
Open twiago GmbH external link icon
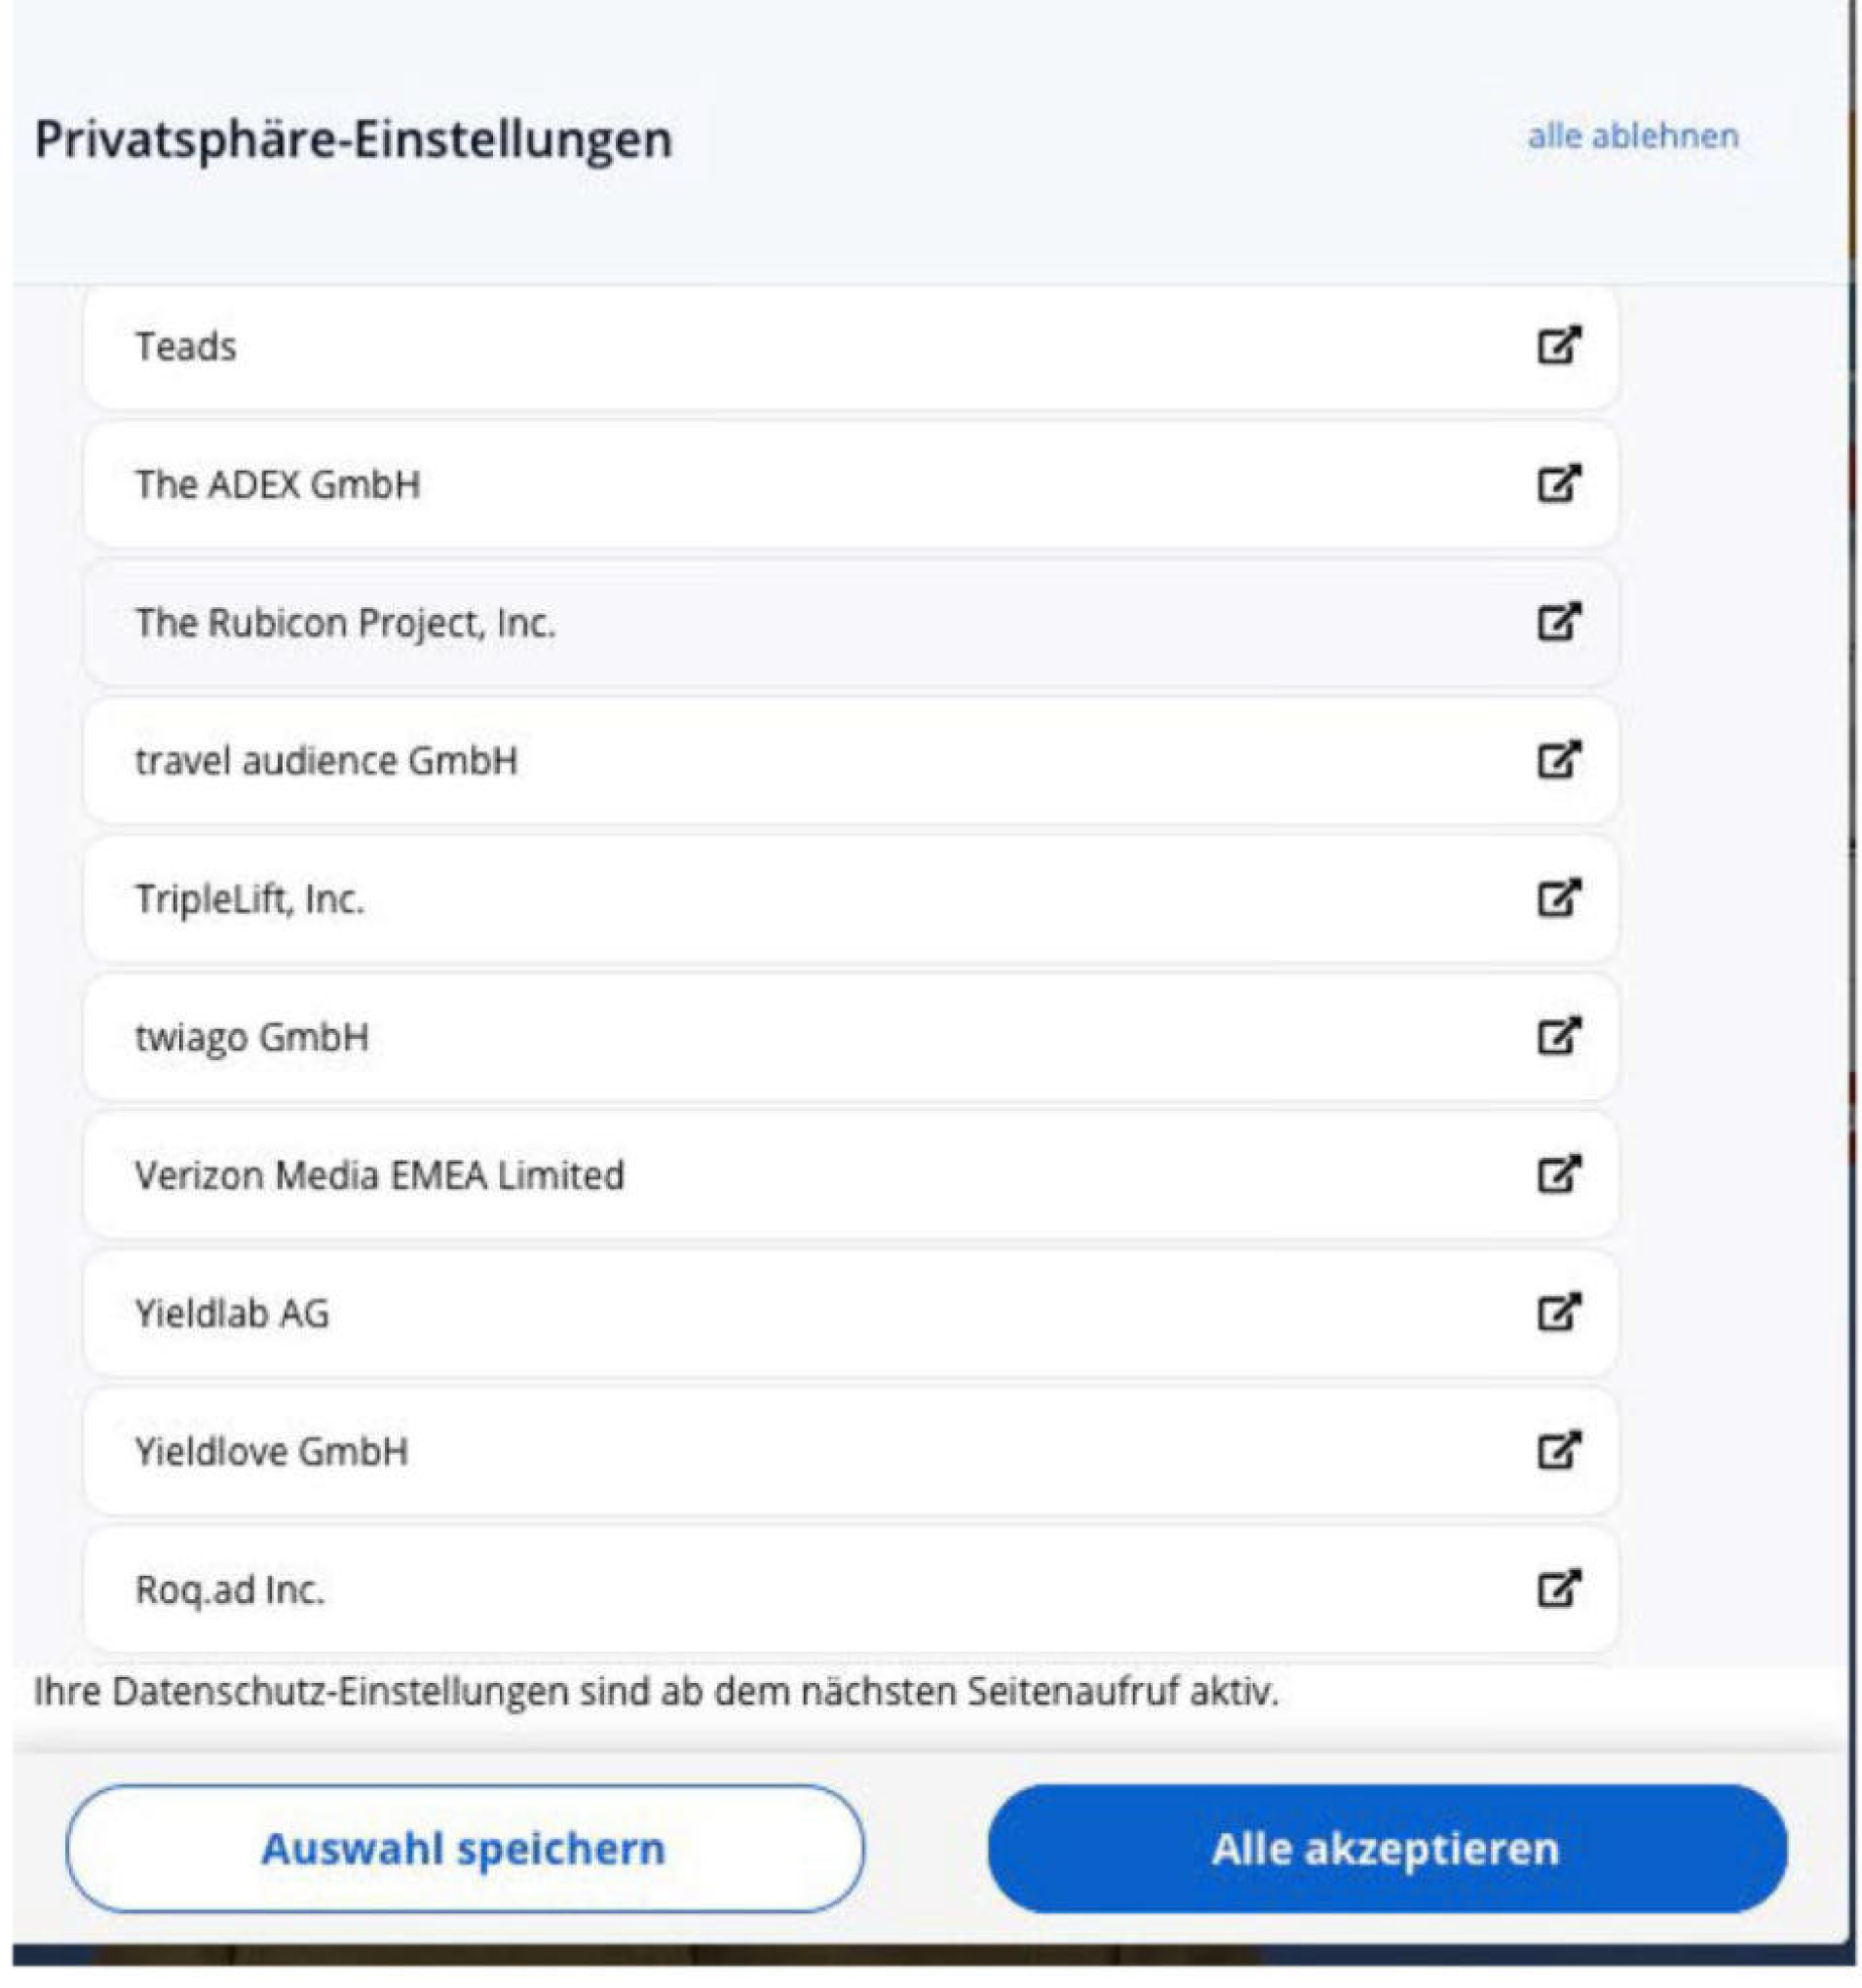click(x=1558, y=1037)
